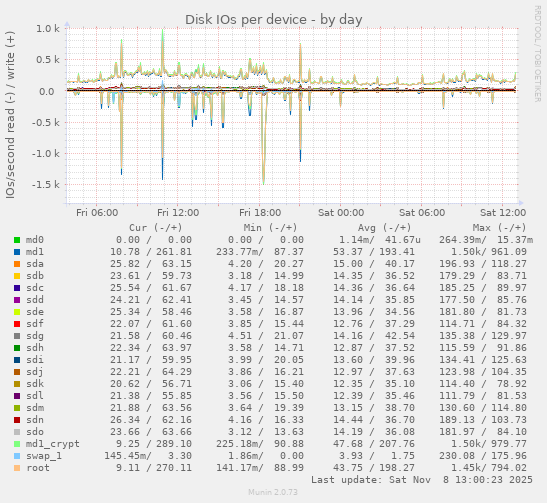Click the sdd purple legend swatch
The image size is (547, 503).
(x=17, y=300)
